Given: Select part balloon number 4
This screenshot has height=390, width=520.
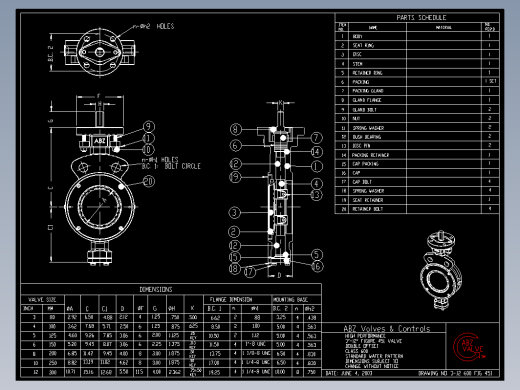Looking at the screenshot, I should tap(317, 183).
